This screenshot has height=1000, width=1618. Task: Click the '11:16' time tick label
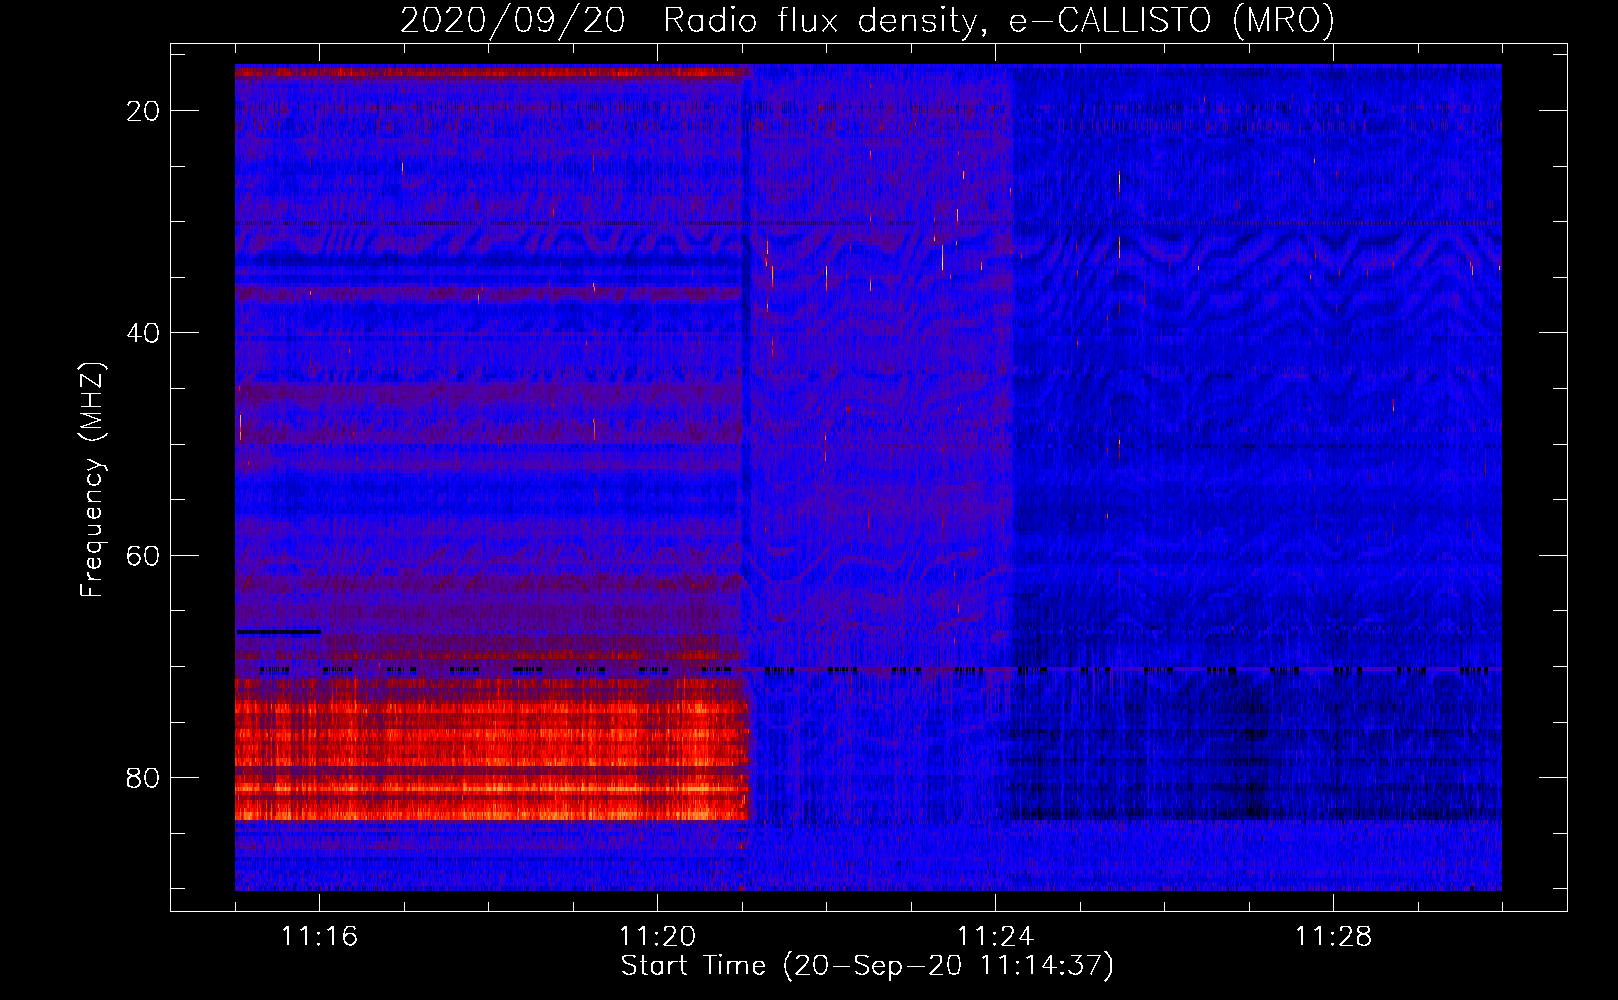(x=320, y=937)
